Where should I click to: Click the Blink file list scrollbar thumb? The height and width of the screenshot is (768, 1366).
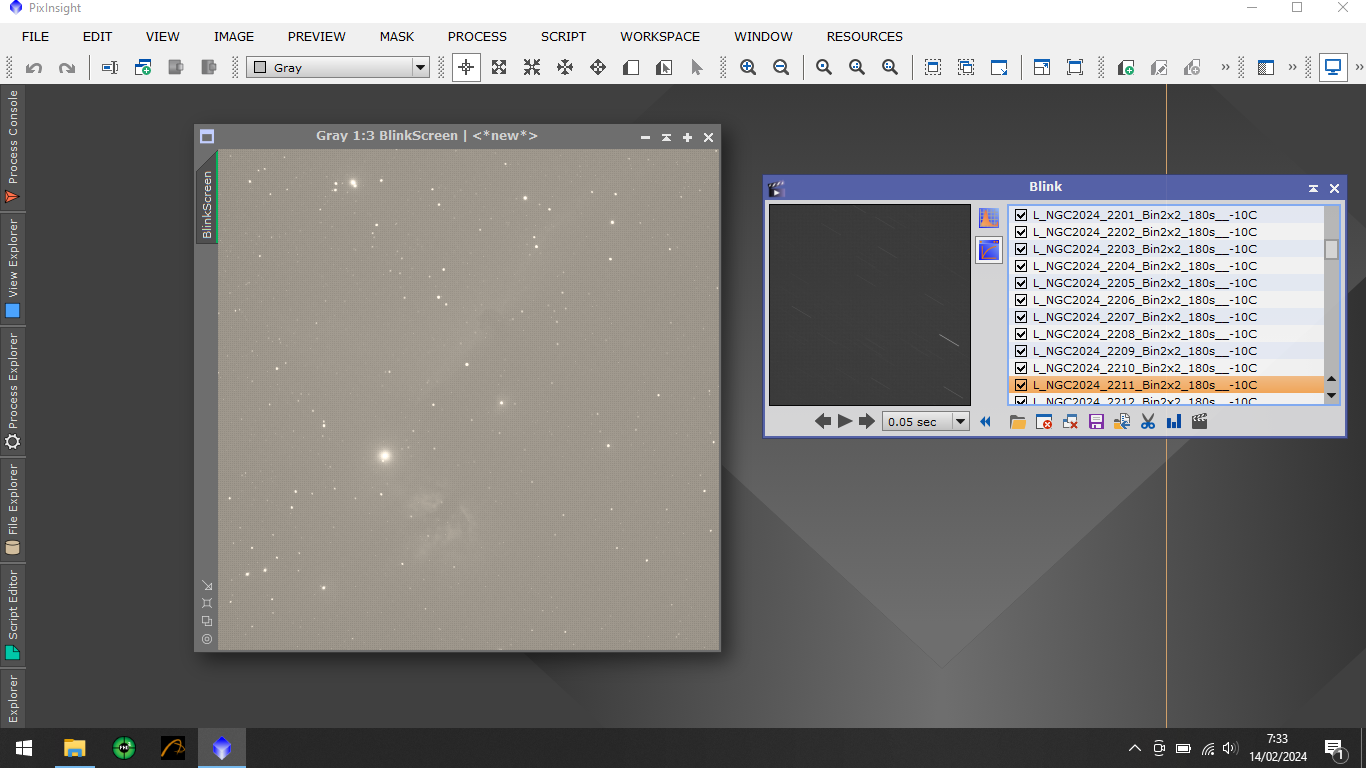coord(1331,249)
